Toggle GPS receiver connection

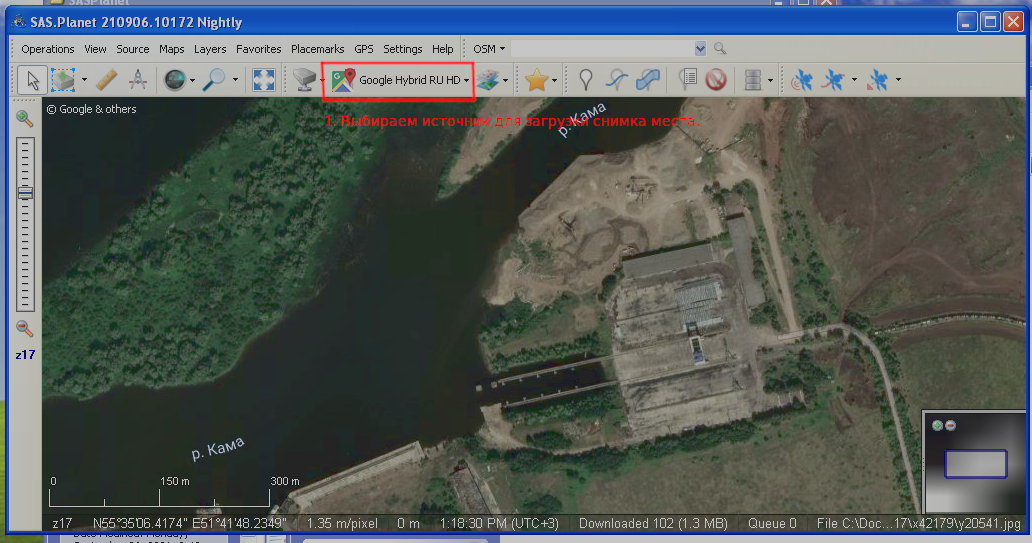tap(802, 80)
